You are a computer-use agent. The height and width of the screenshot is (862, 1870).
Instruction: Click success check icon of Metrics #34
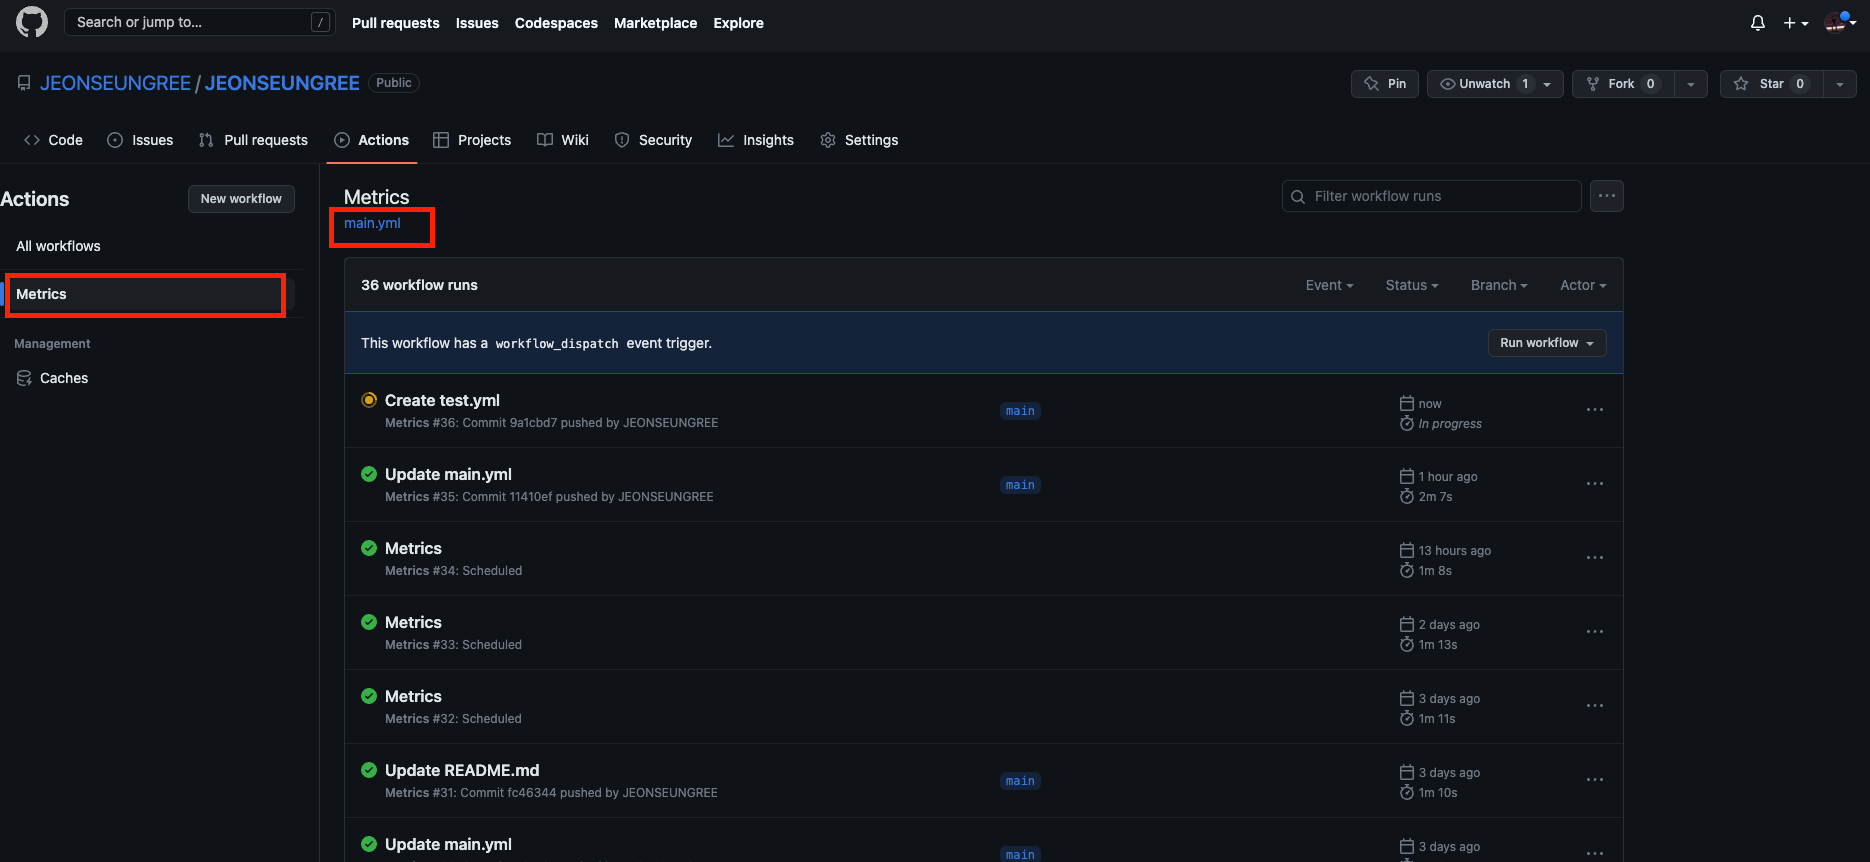(x=369, y=548)
